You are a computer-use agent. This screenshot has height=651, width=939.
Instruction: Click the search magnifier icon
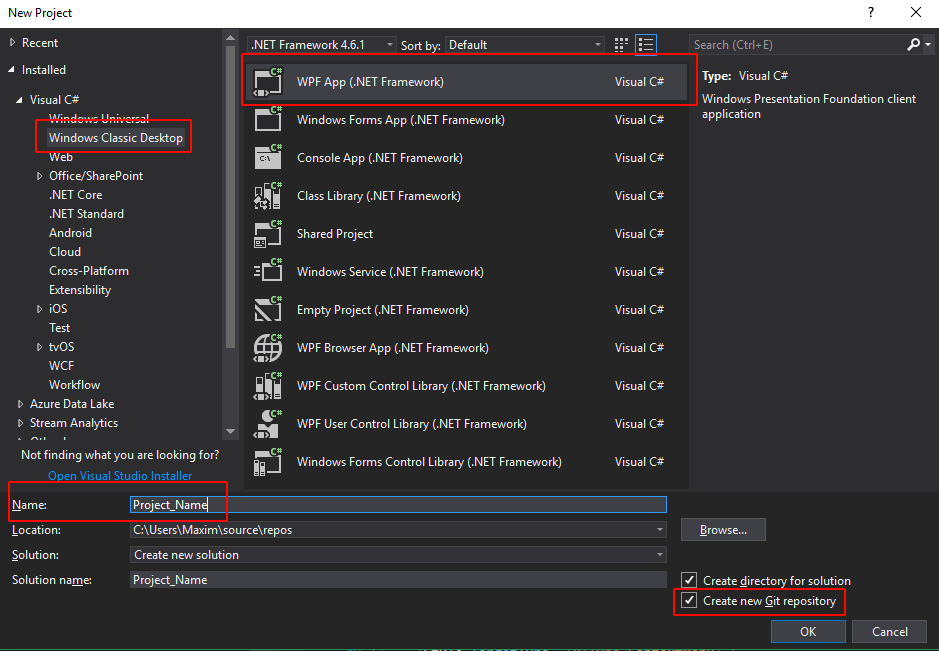pos(913,44)
